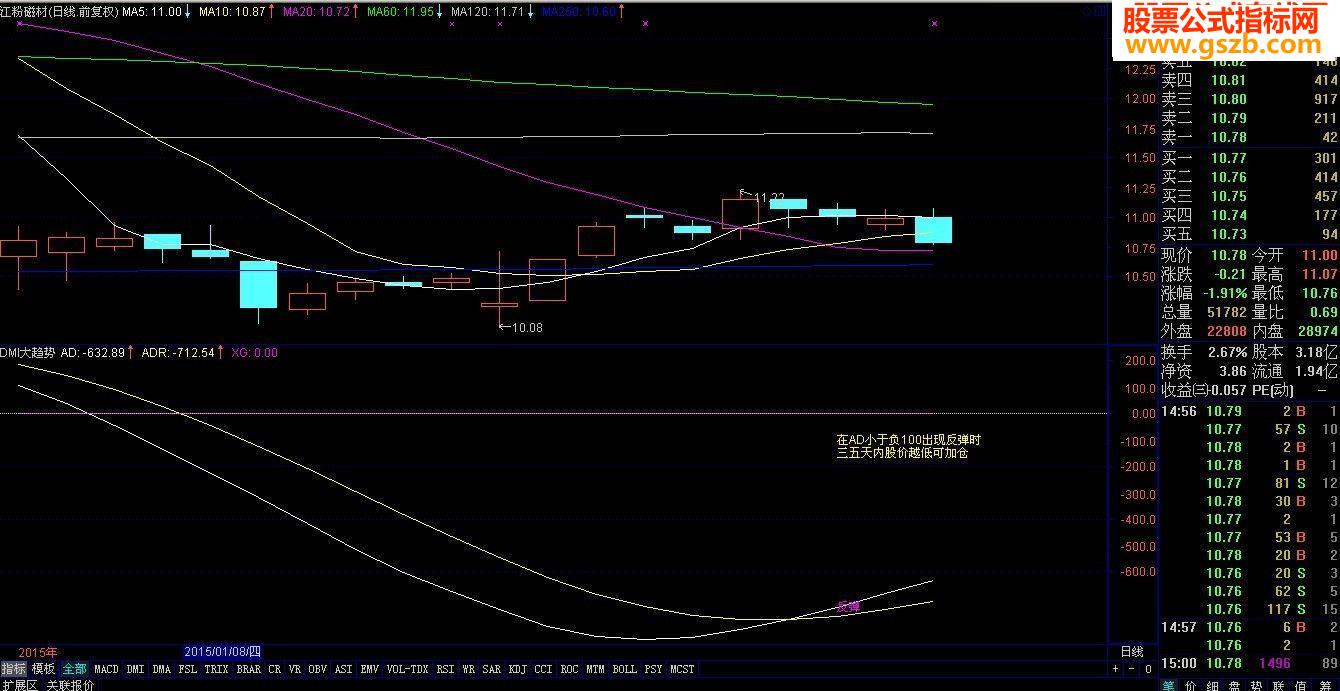Open the 扩展区 extension area
The width and height of the screenshot is (1340, 691).
[x=20, y=685]
